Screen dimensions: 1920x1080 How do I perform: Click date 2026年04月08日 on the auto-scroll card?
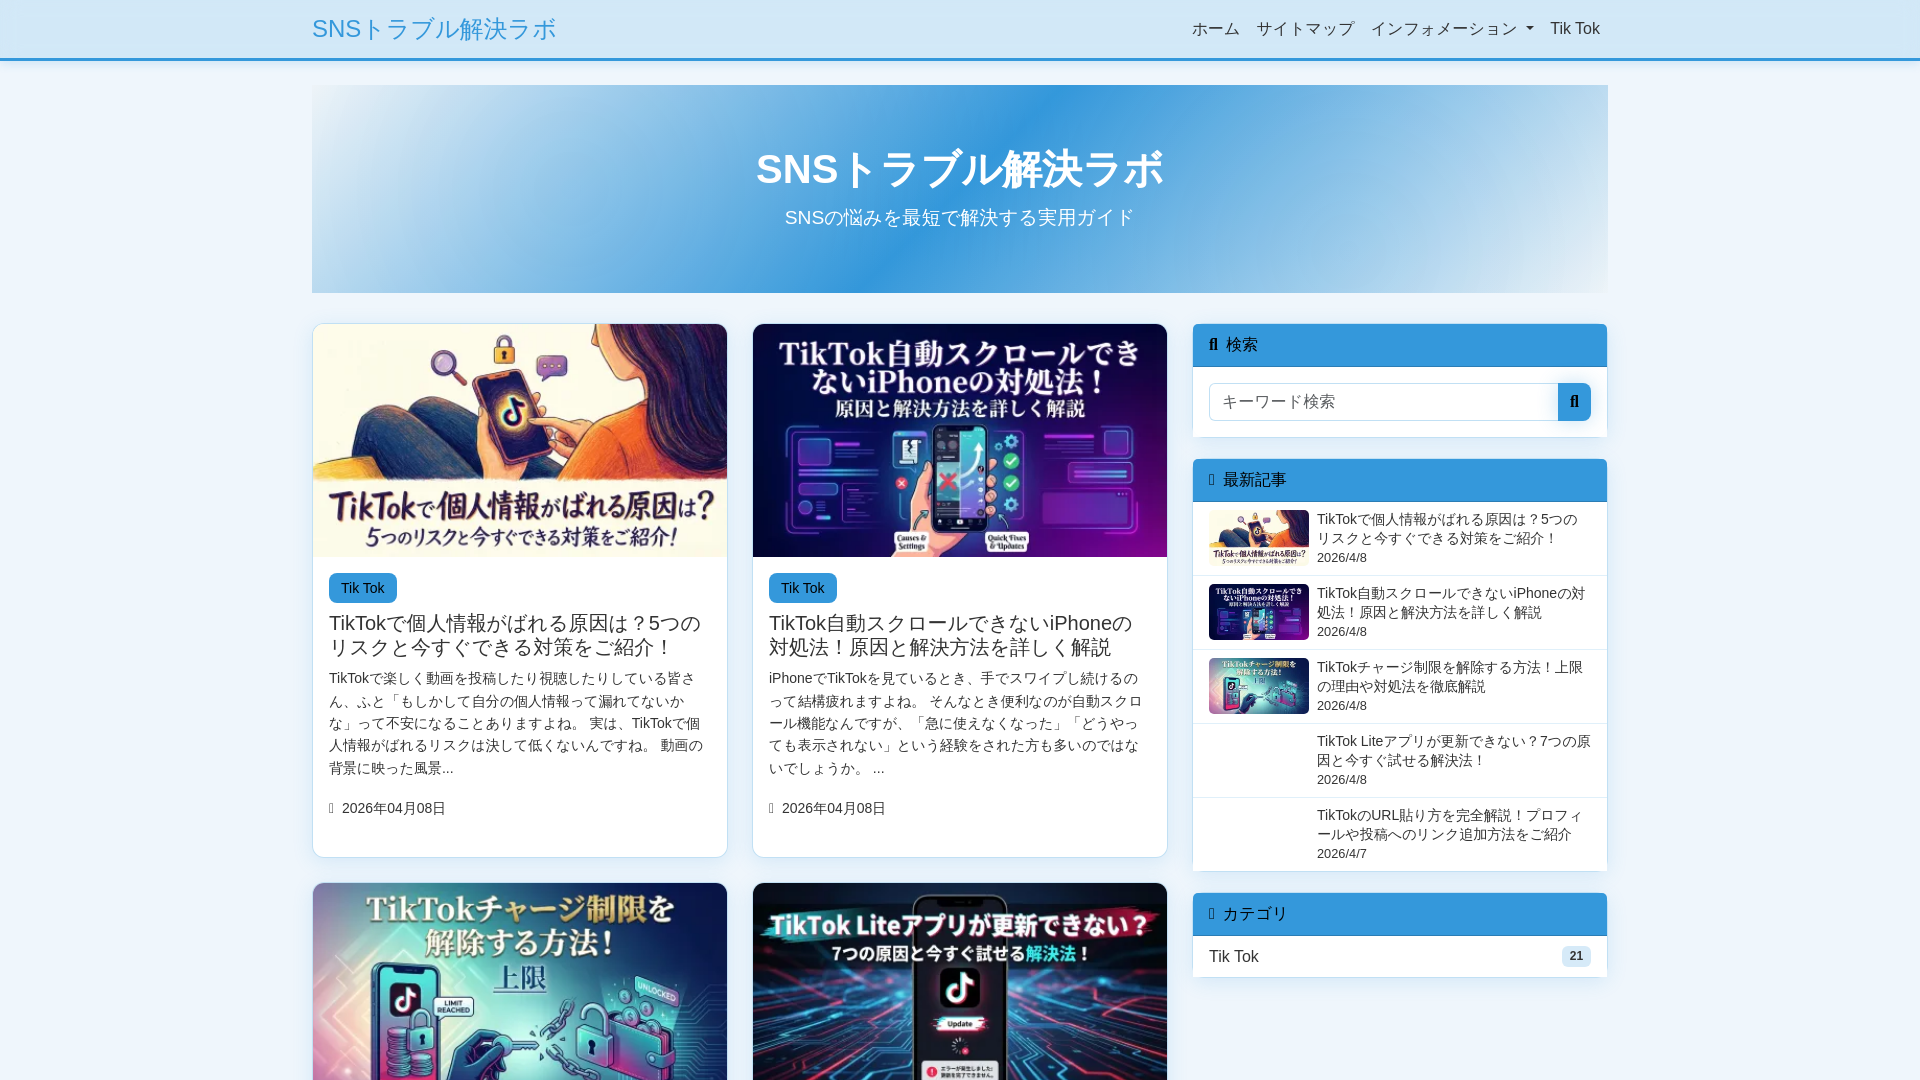(834, 808)
